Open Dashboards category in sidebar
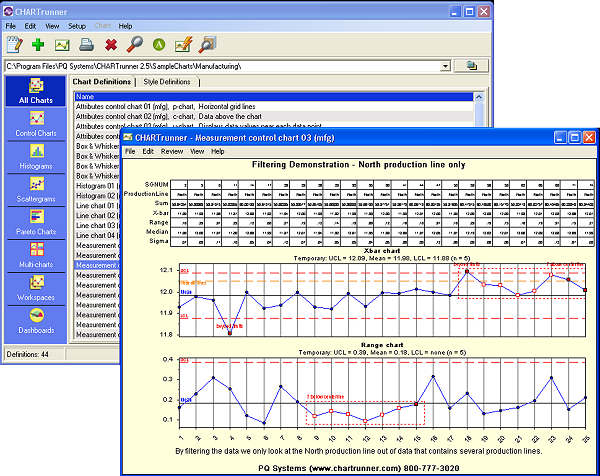Viewport: 600px width, 476px height. click(36, 321)
